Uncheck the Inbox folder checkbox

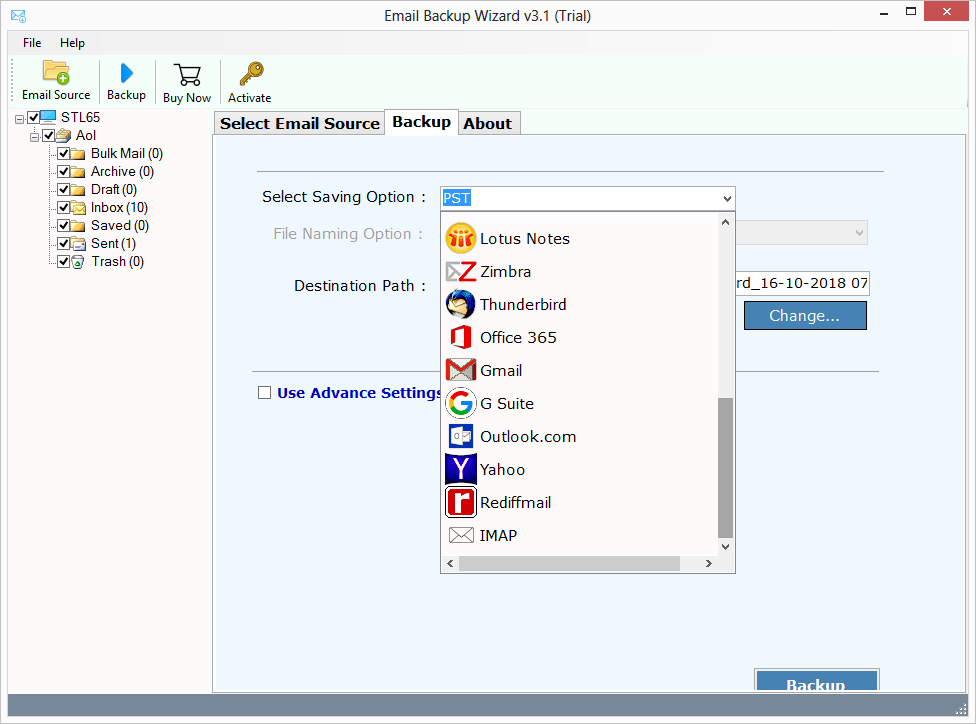pyautogui.click(x=63, y=207)
